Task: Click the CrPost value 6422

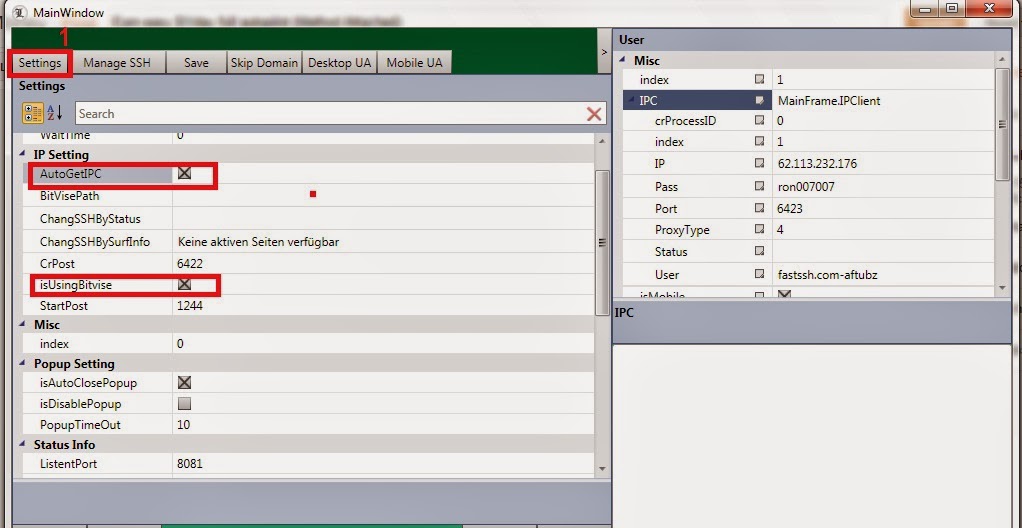Action: [x=190, y=264]
